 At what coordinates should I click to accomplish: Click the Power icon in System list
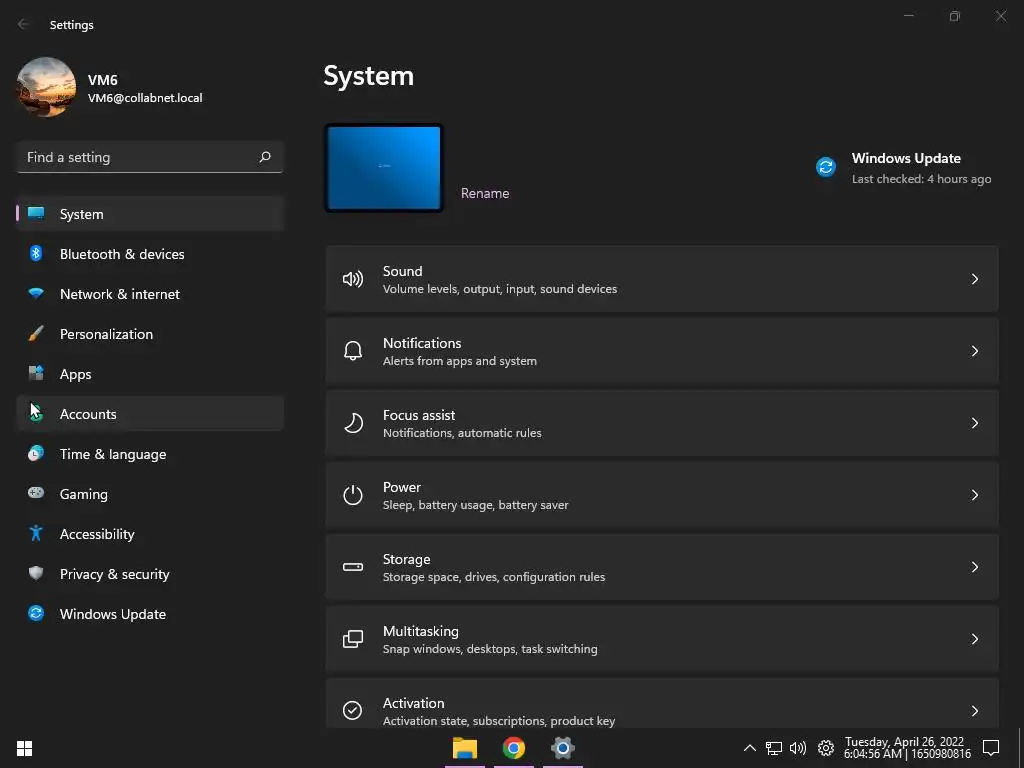[x=353, y=495]
